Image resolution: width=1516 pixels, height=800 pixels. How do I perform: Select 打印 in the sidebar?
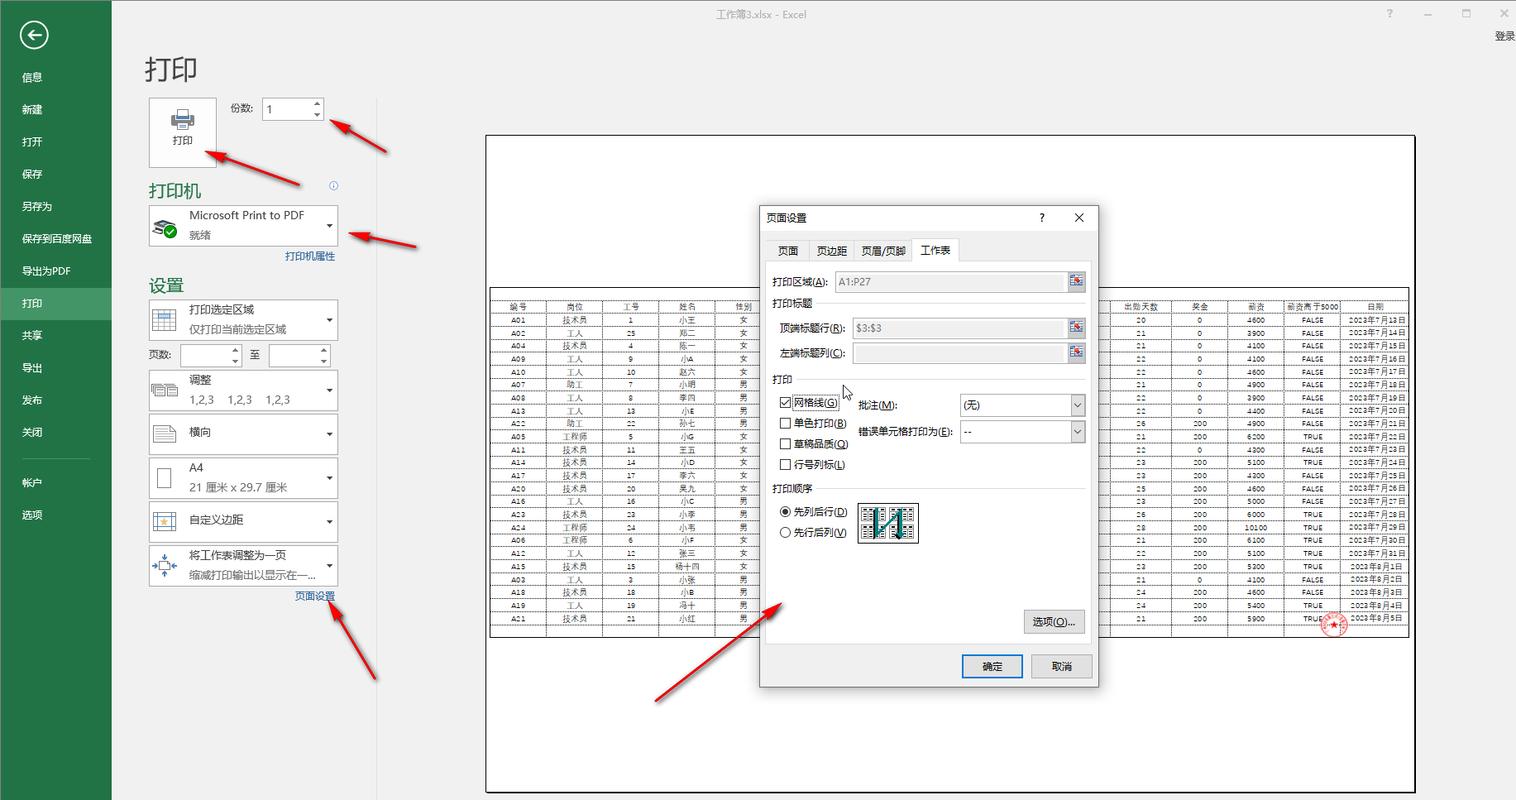56,303
